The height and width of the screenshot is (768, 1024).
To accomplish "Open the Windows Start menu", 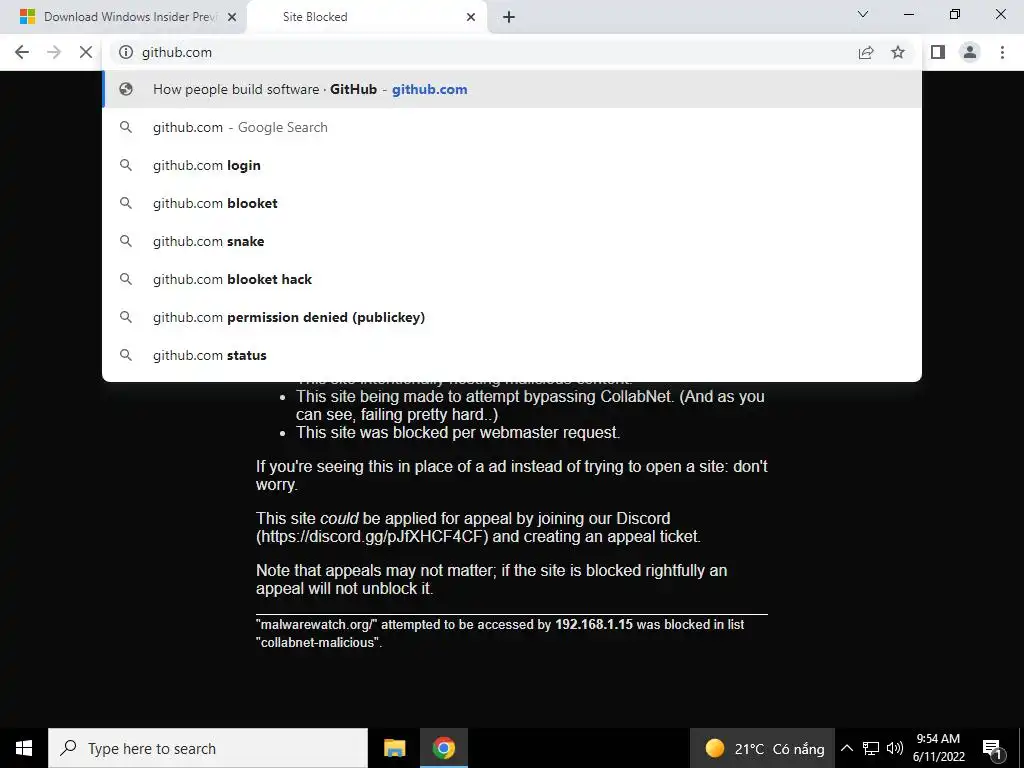I will click(24, 748).
